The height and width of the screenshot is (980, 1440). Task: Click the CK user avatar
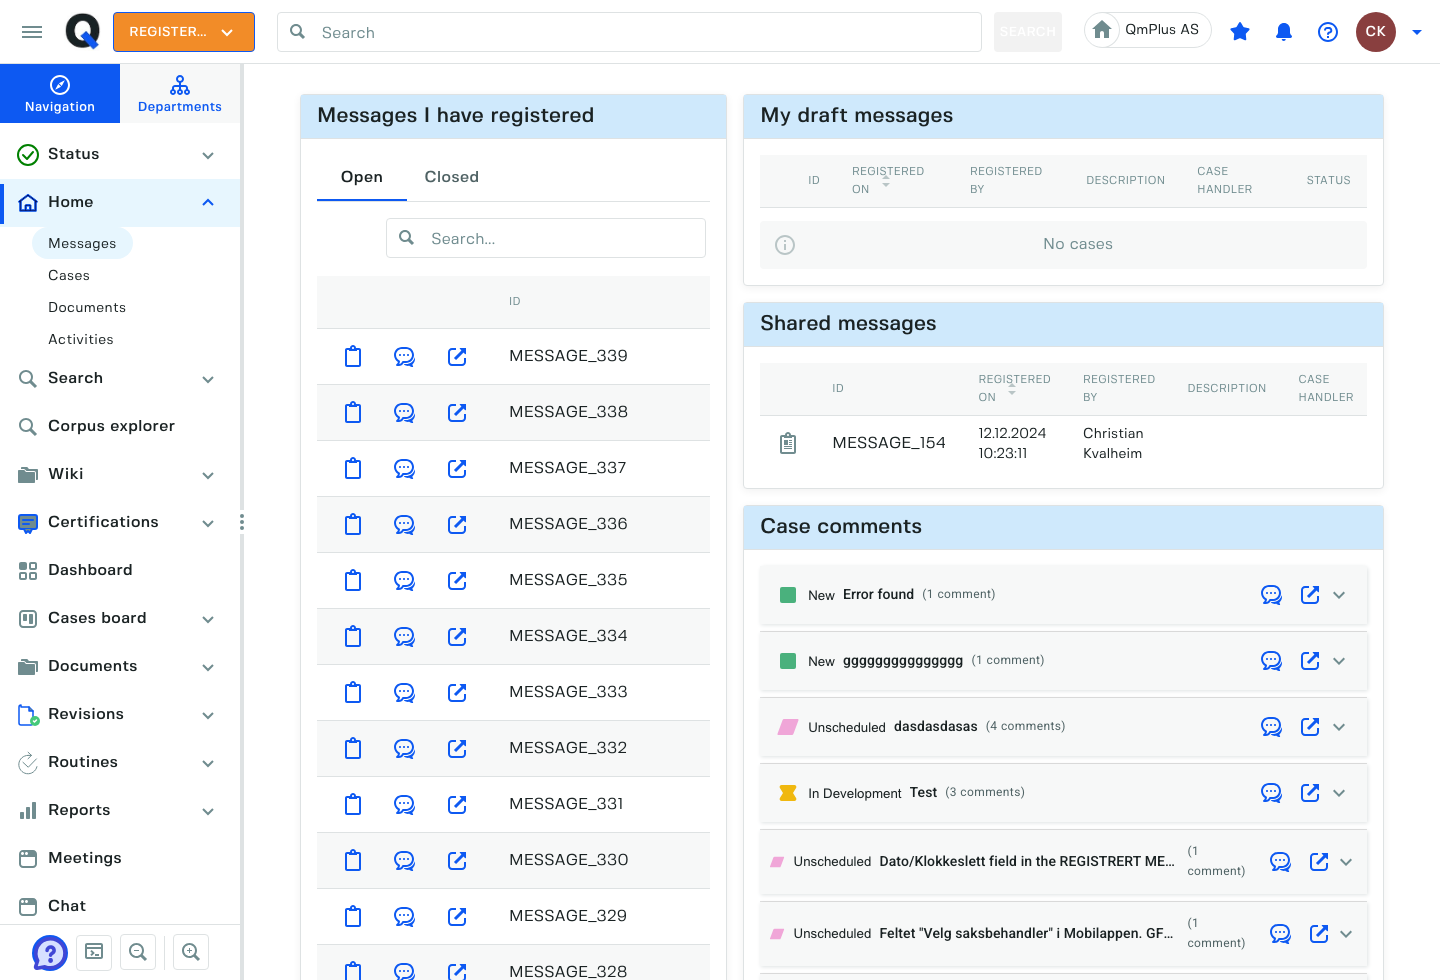(1376, 32)
